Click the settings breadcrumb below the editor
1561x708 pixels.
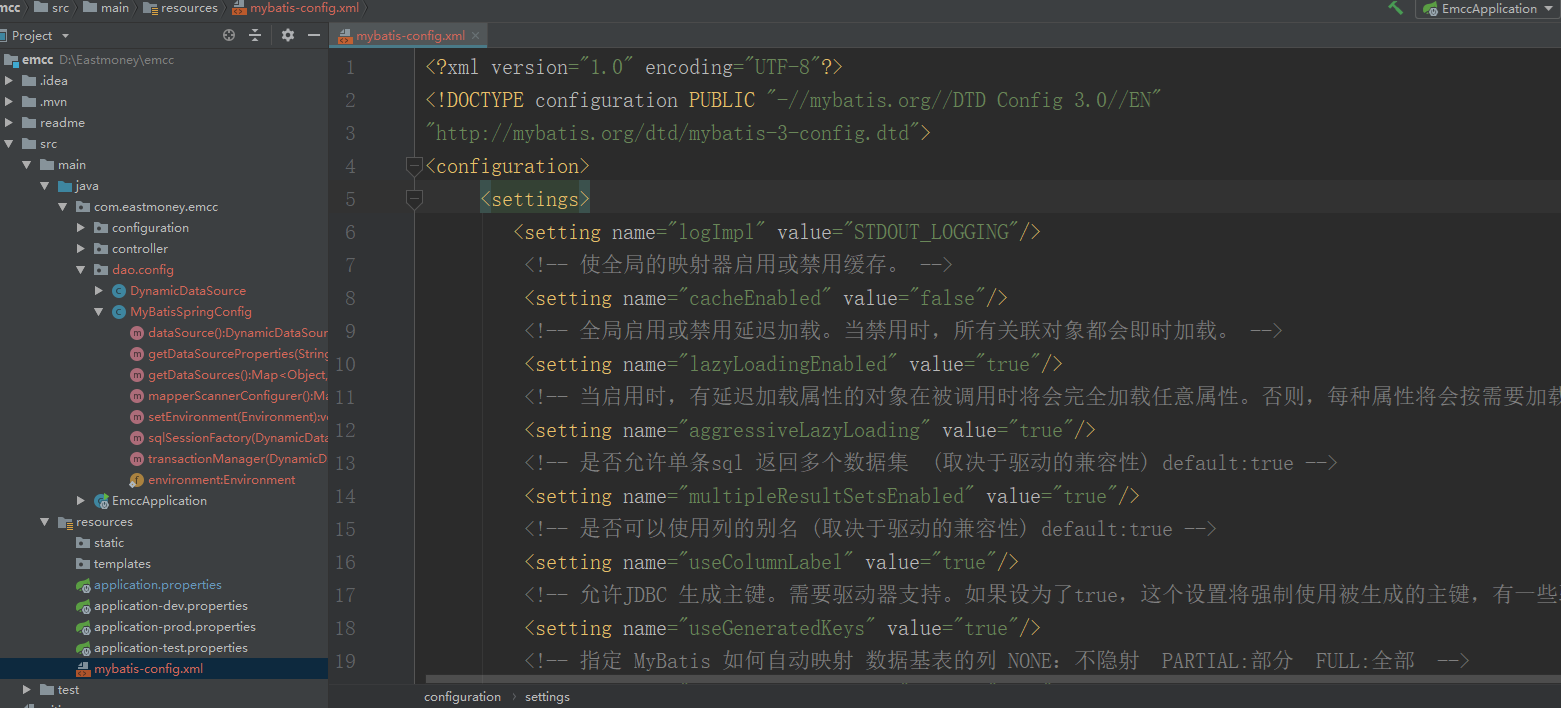click(x=547, y=697)
